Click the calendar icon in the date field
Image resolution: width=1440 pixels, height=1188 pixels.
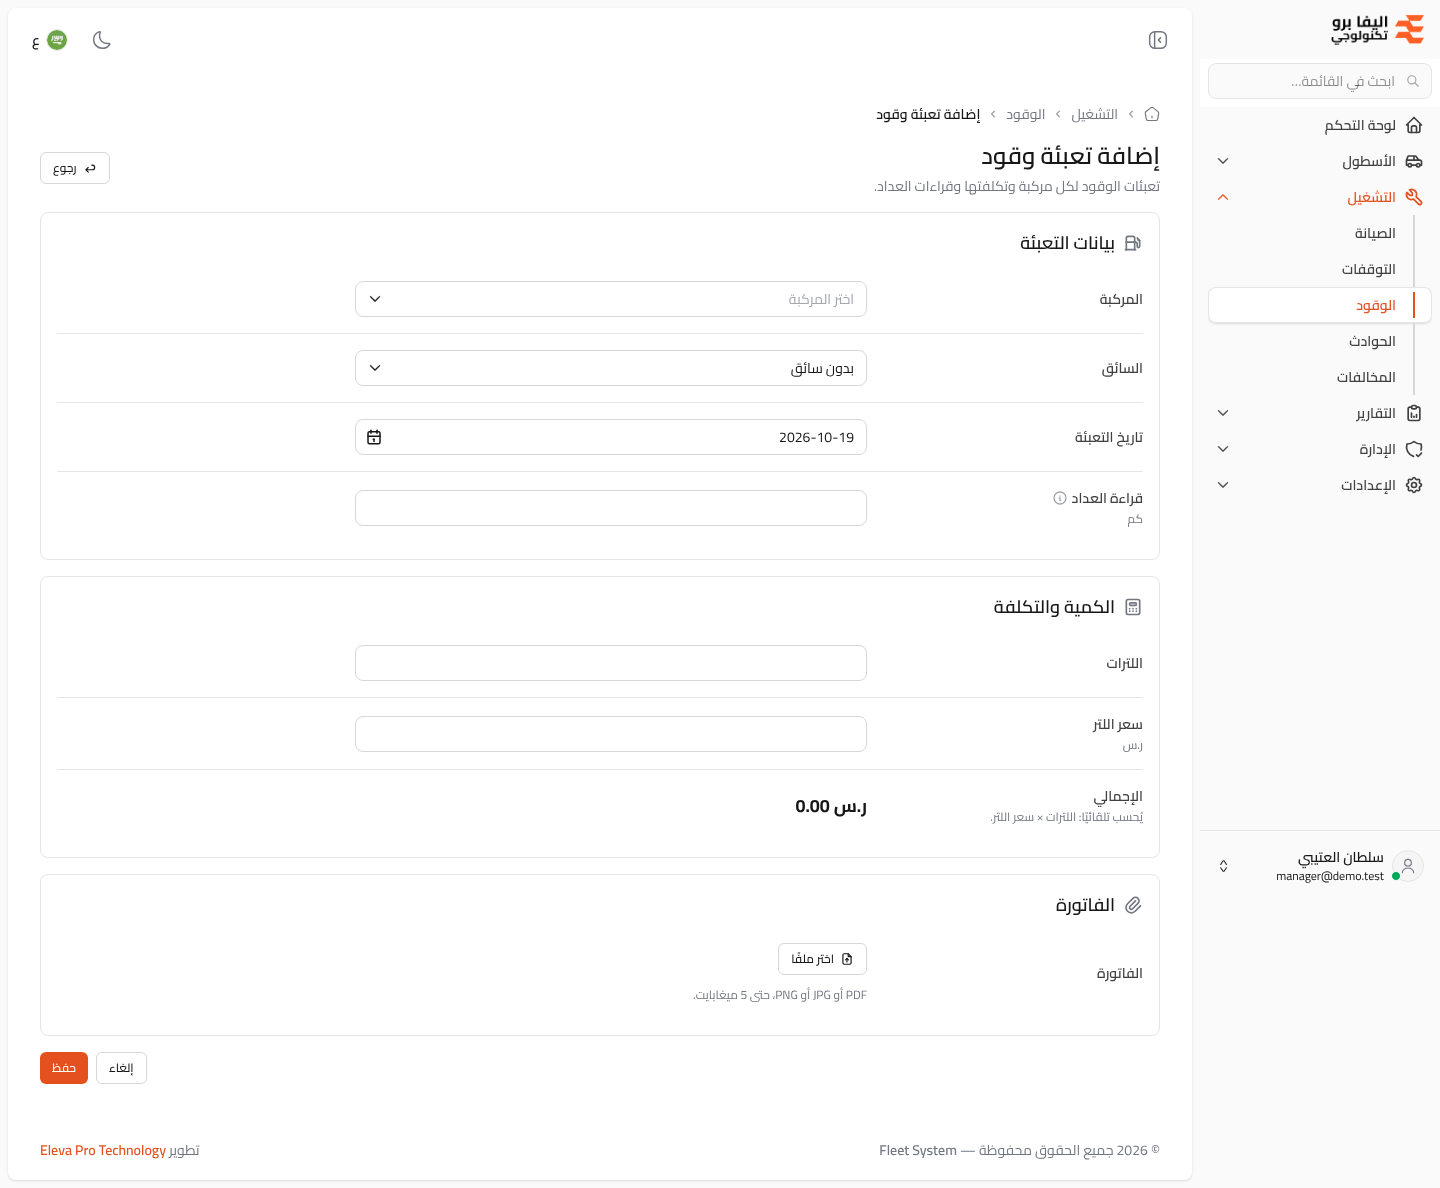click(x=374, y=437)
